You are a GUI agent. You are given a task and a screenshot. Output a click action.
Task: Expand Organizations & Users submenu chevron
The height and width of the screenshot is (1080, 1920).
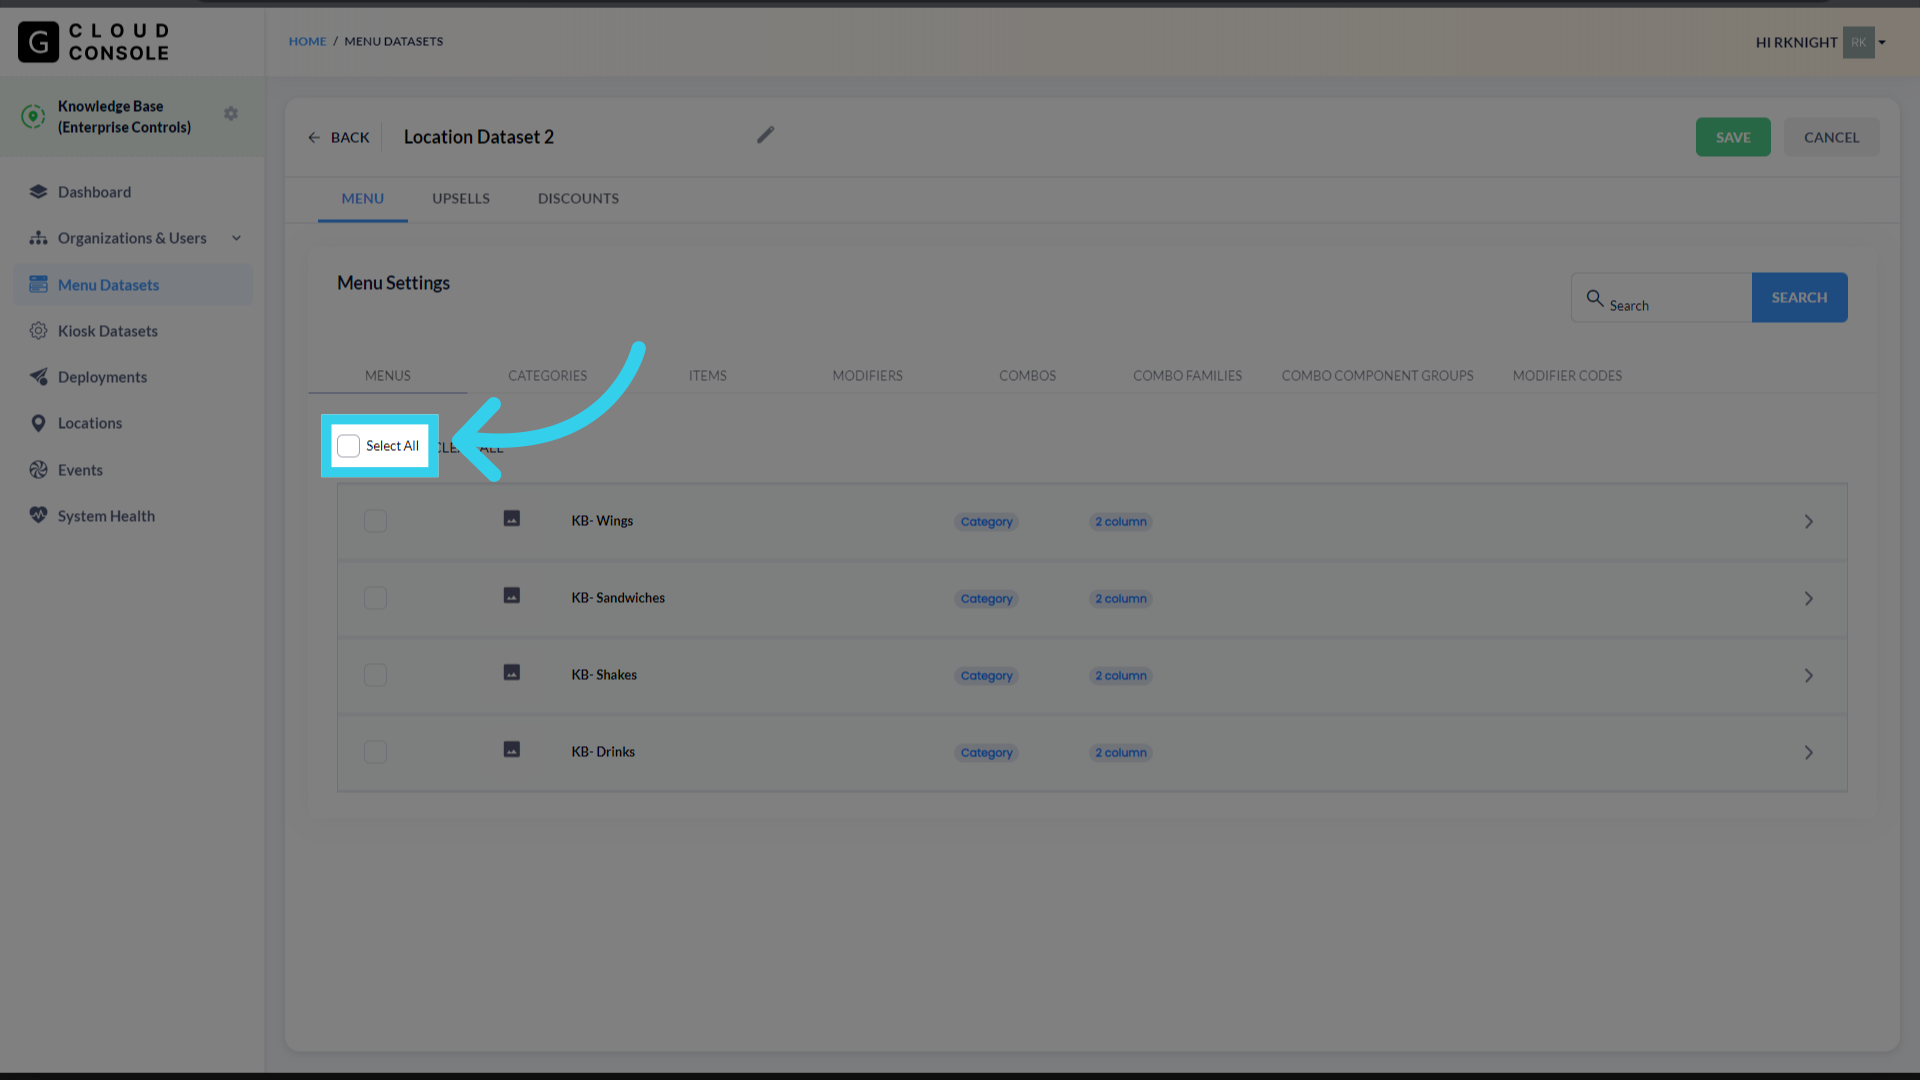click(x=237, y=238)
